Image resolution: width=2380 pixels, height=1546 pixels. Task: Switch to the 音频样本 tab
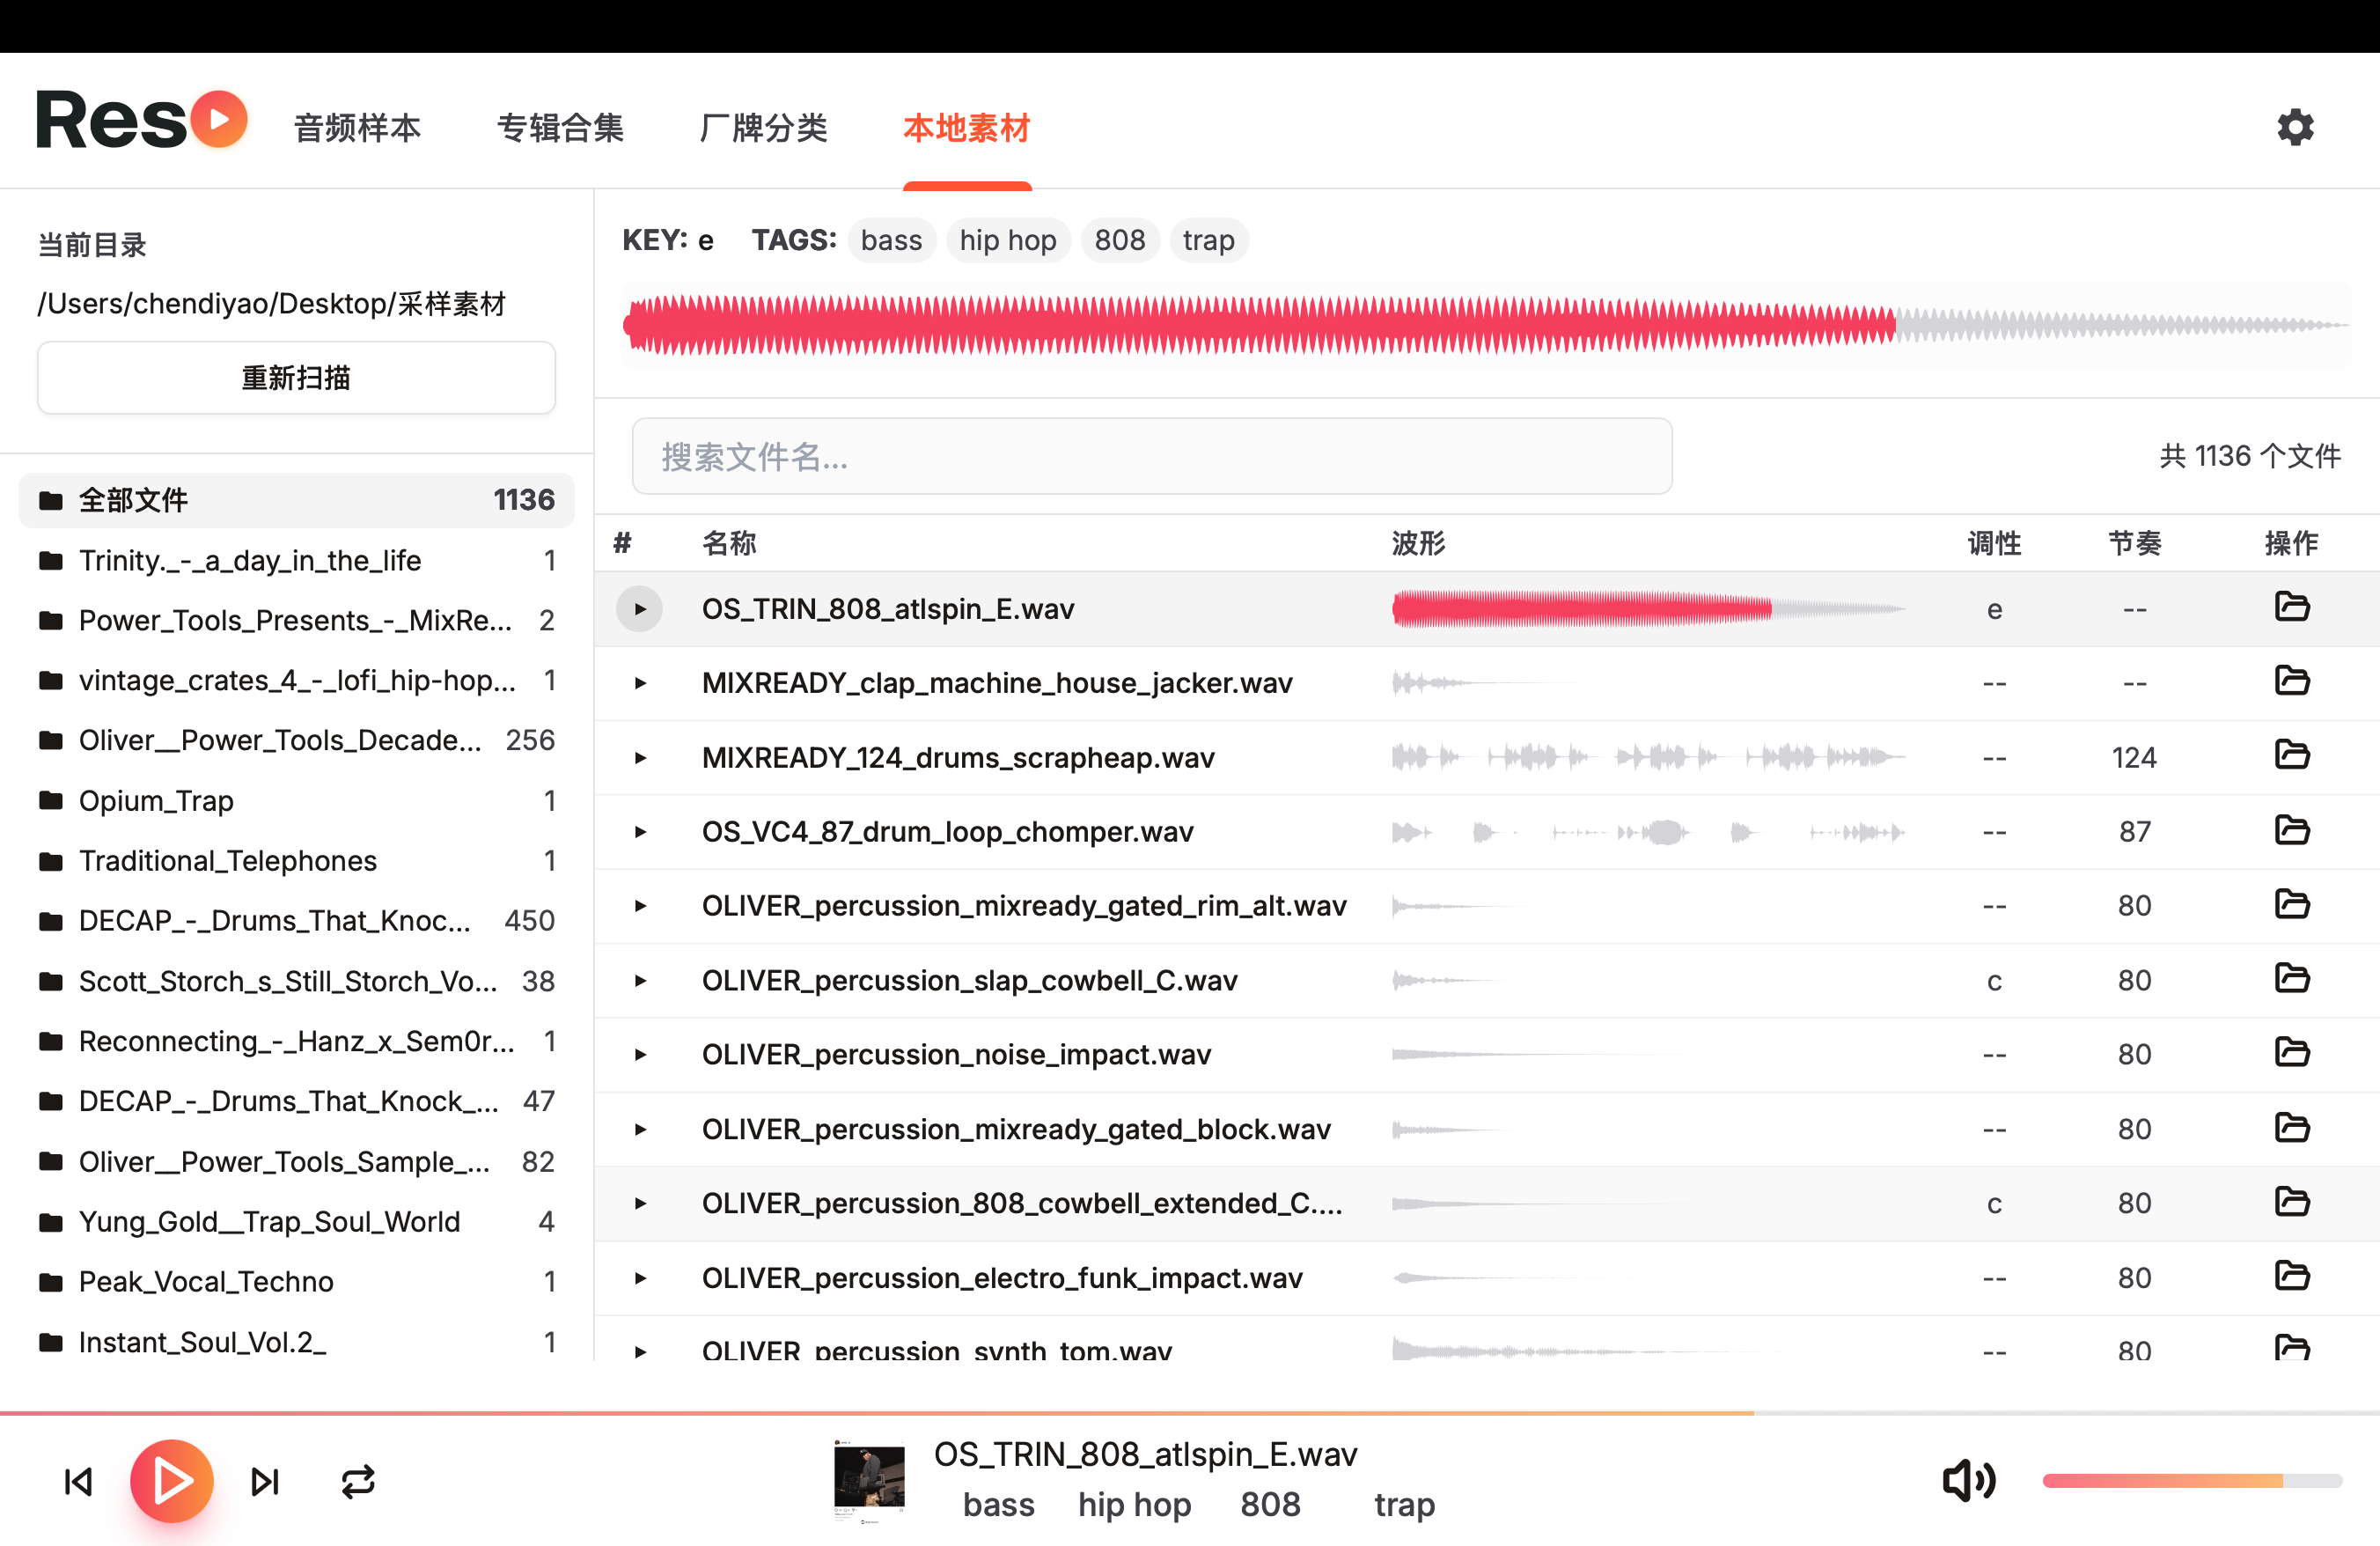tap(356, 128)
